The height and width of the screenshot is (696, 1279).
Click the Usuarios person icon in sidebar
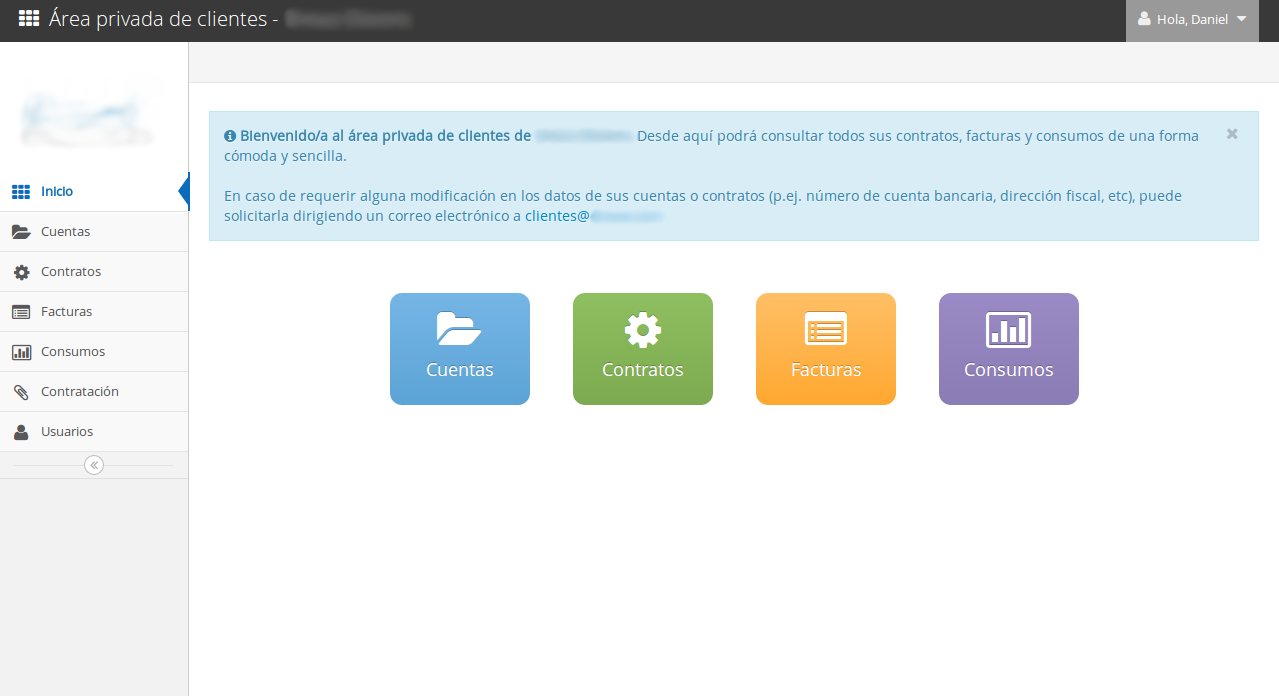(x=22, y=431)
